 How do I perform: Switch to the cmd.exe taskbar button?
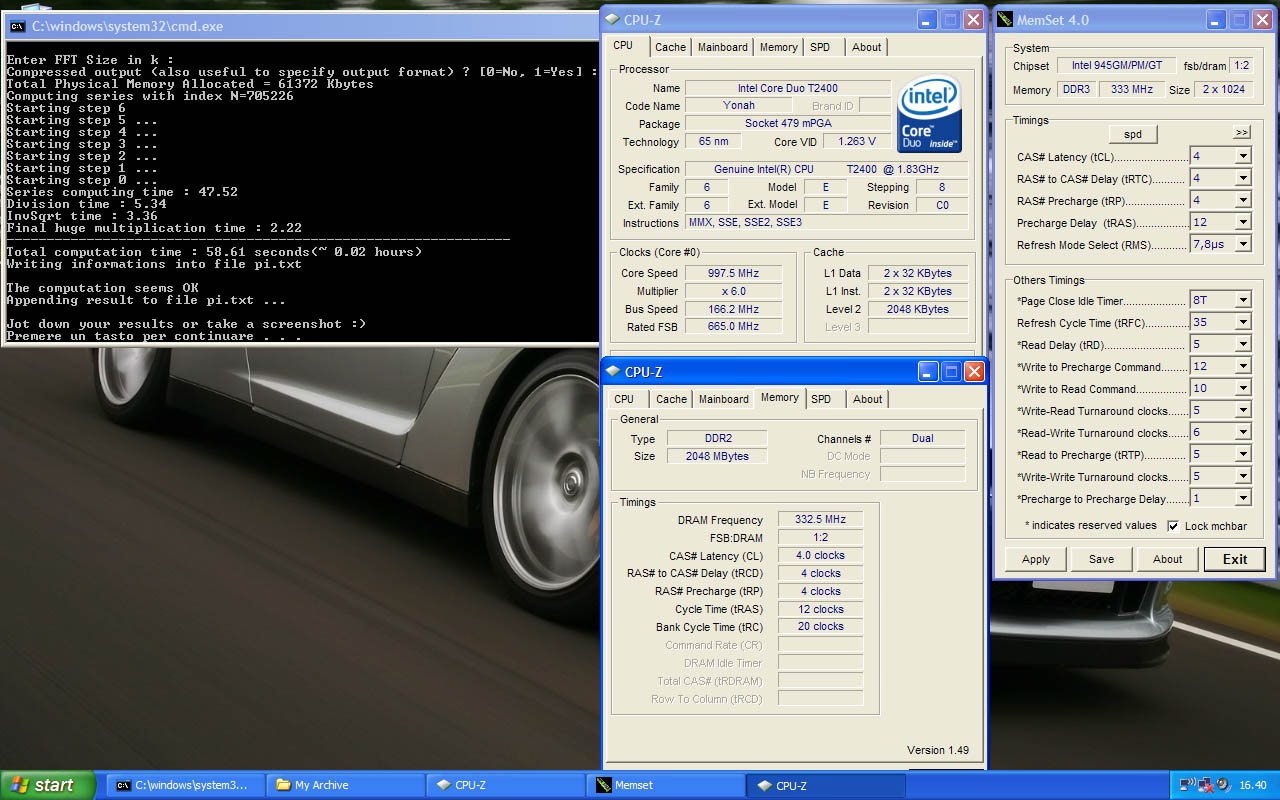187,785
